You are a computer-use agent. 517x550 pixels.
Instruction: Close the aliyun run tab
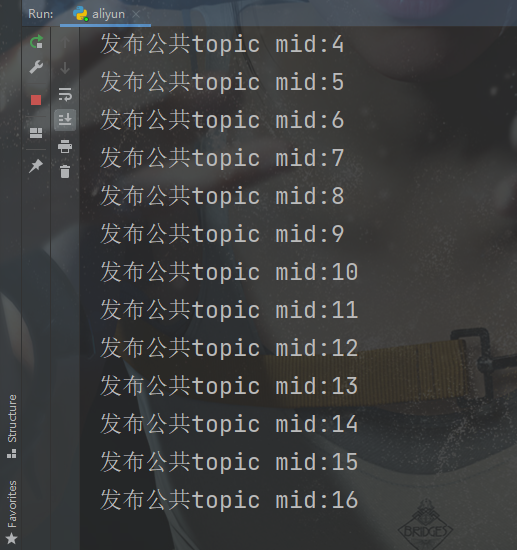pyautogui.click(x=136, y=14)
